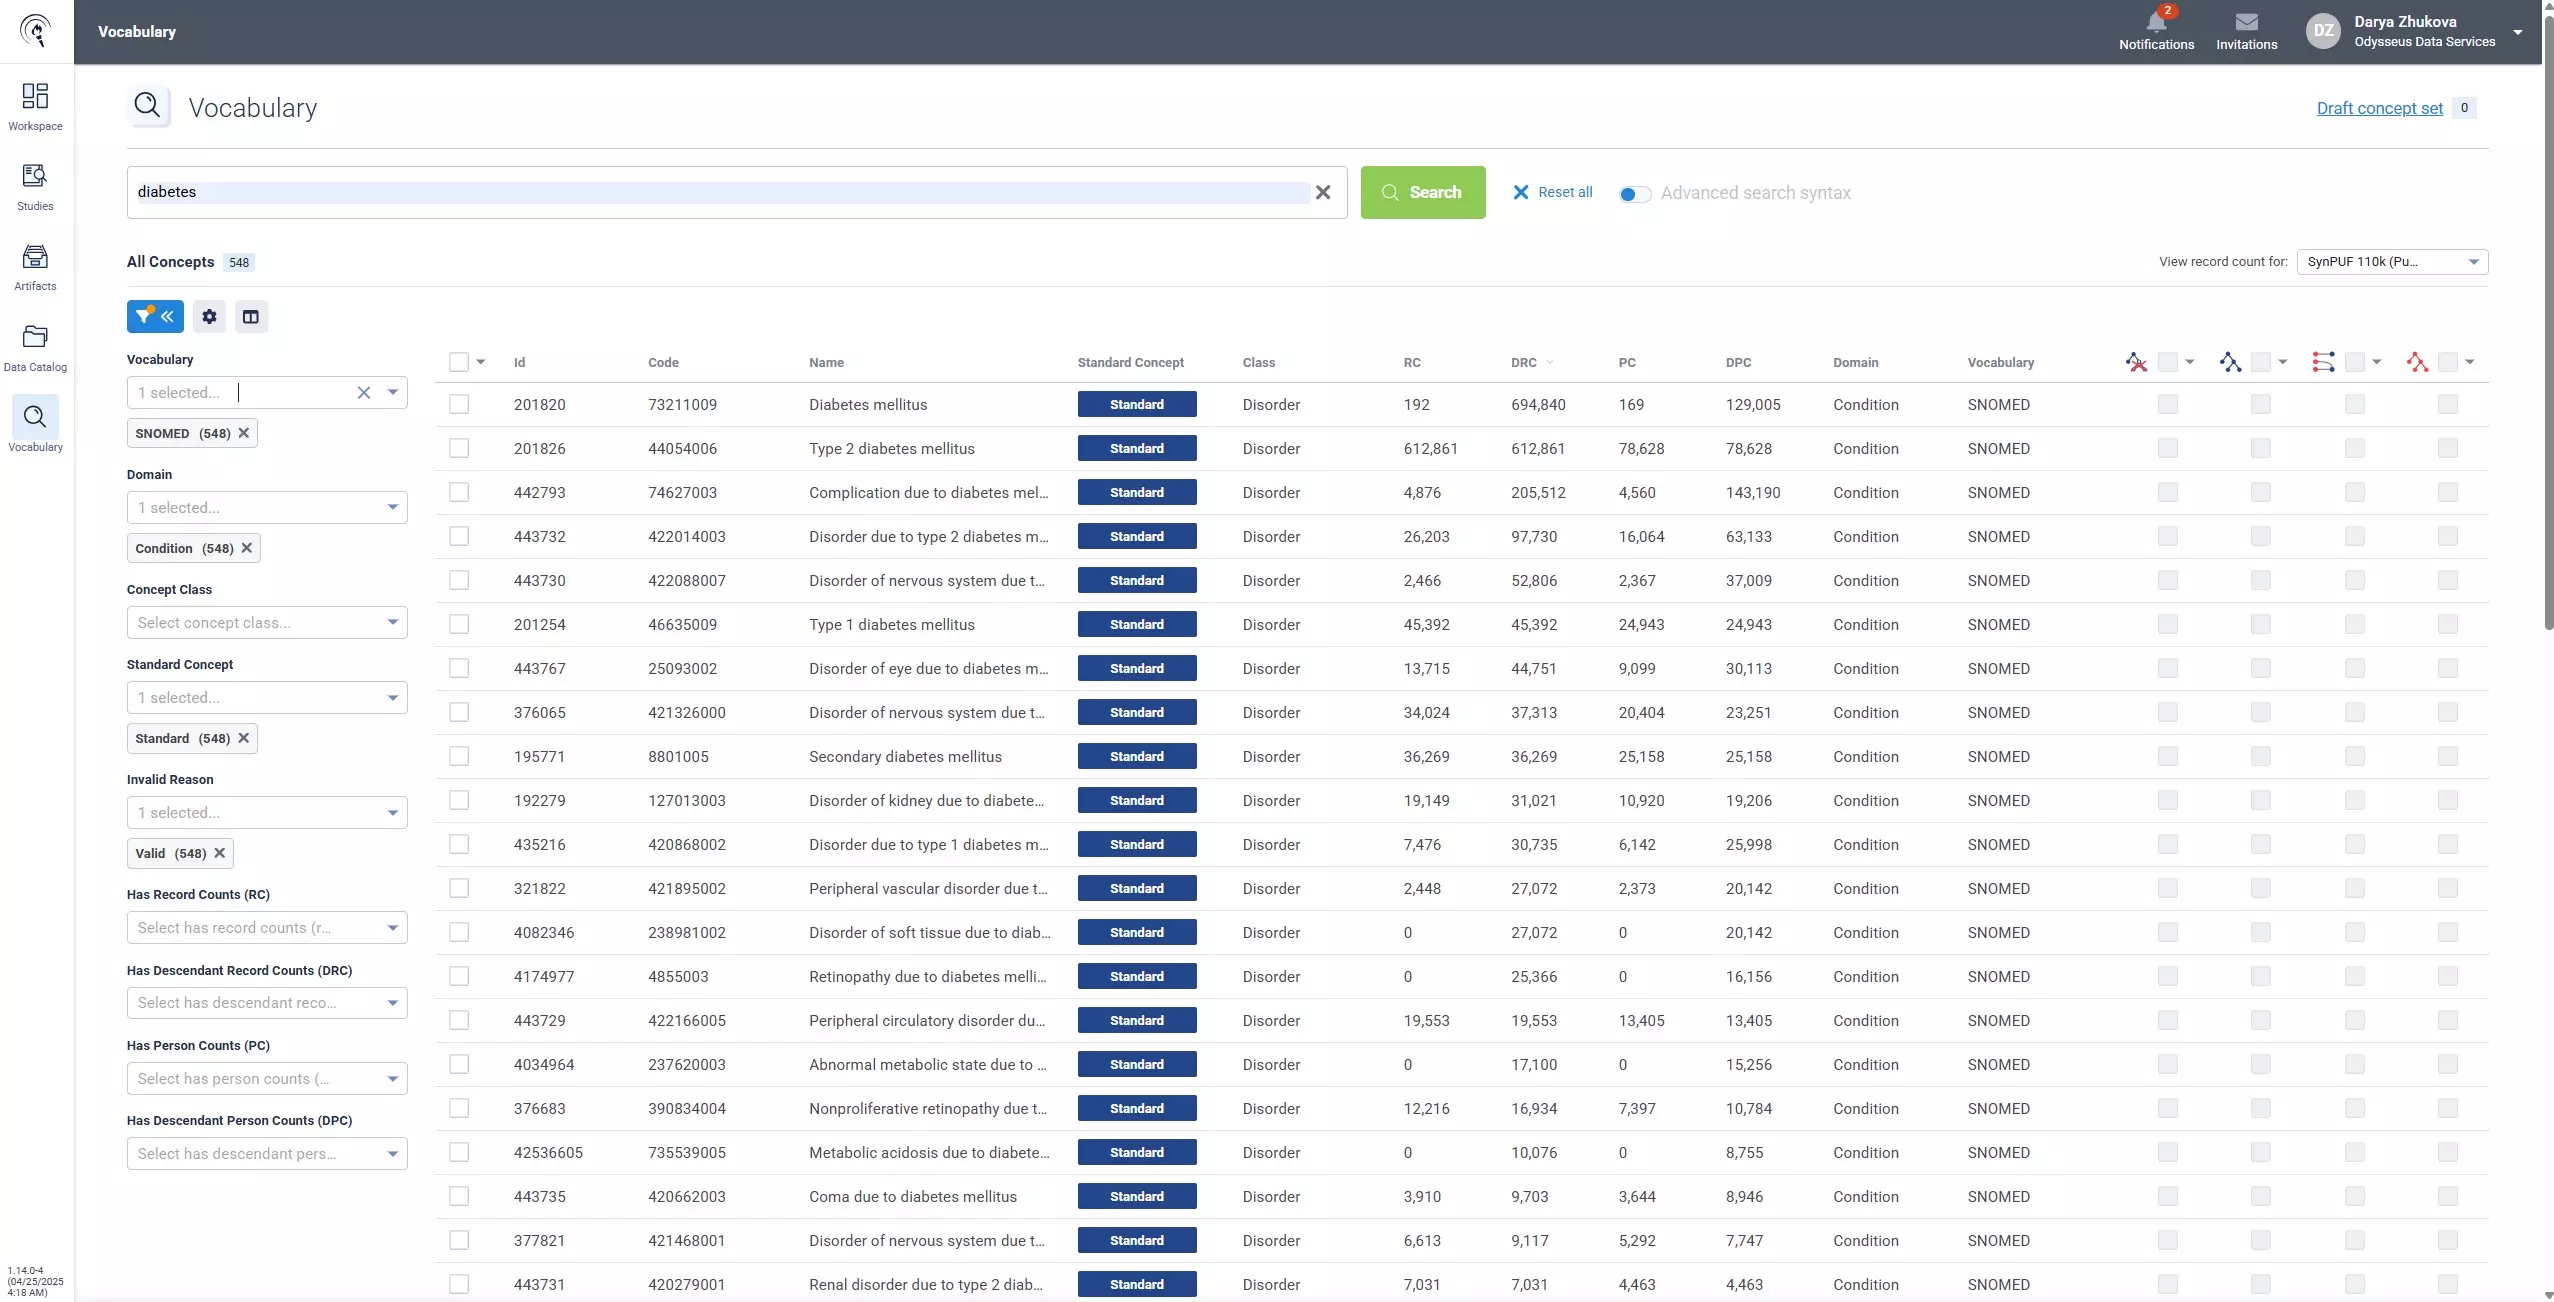Screen dimensions: 2554x1302
Task: Open the Studies sidebar section
Action: [x=35, y=187]
